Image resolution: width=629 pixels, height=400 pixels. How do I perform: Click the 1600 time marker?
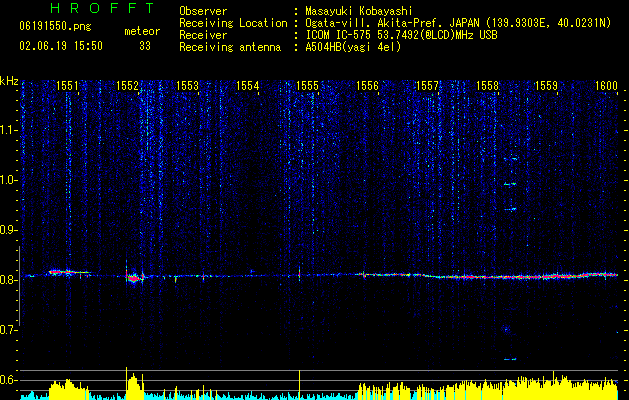tap(606, 86)
